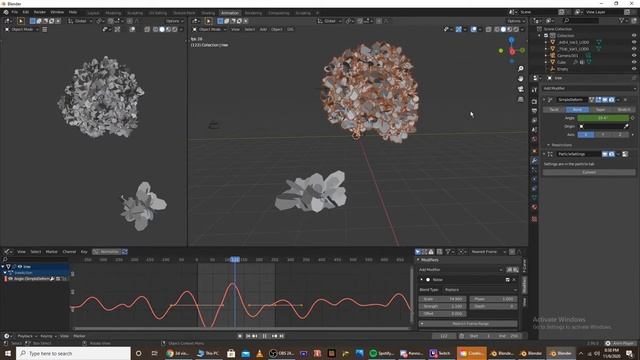The width and height of the screenshot is (640, 360).
Task: Open the Particle properties tab icon
Action: [534, 170]
